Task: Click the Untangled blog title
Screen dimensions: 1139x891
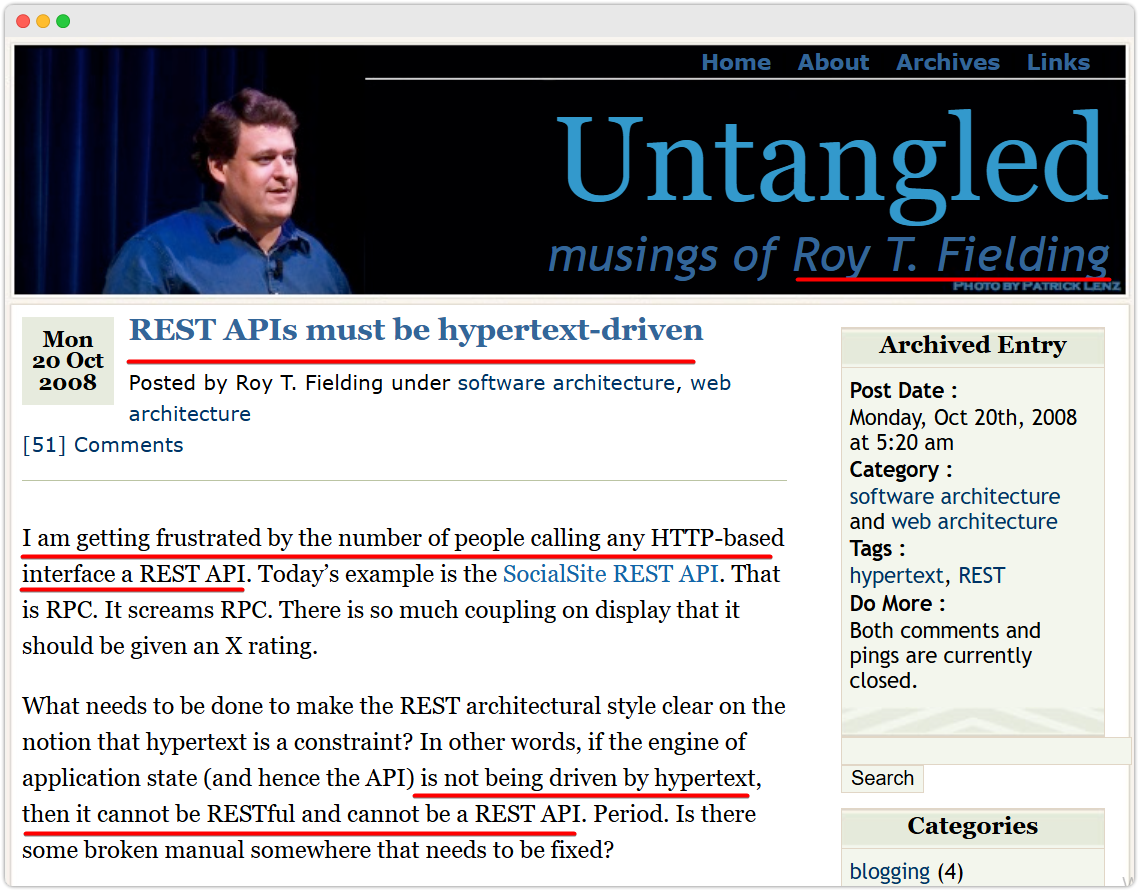Action: click(833, 165)
